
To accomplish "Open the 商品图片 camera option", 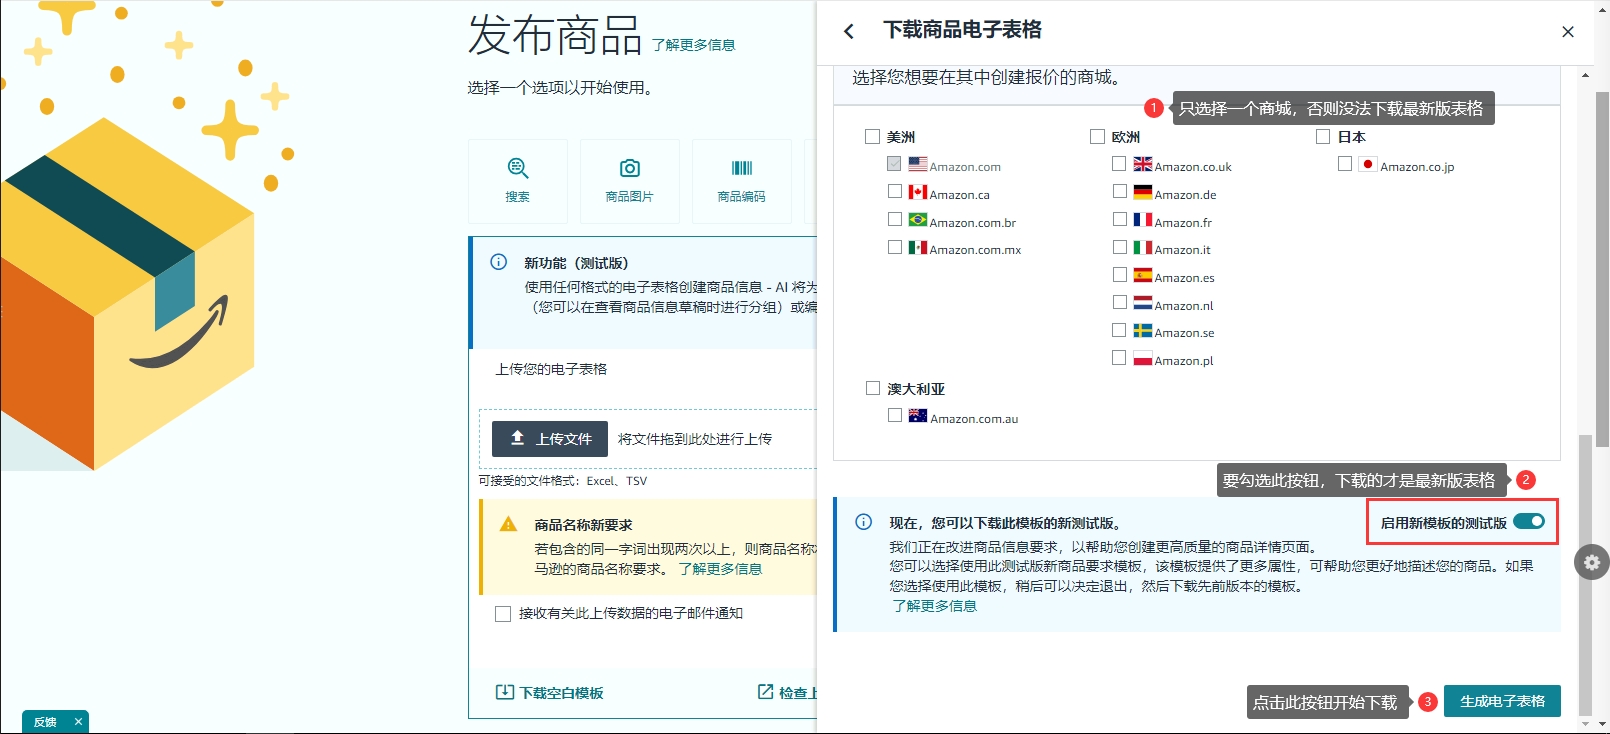I will point(630,180).
